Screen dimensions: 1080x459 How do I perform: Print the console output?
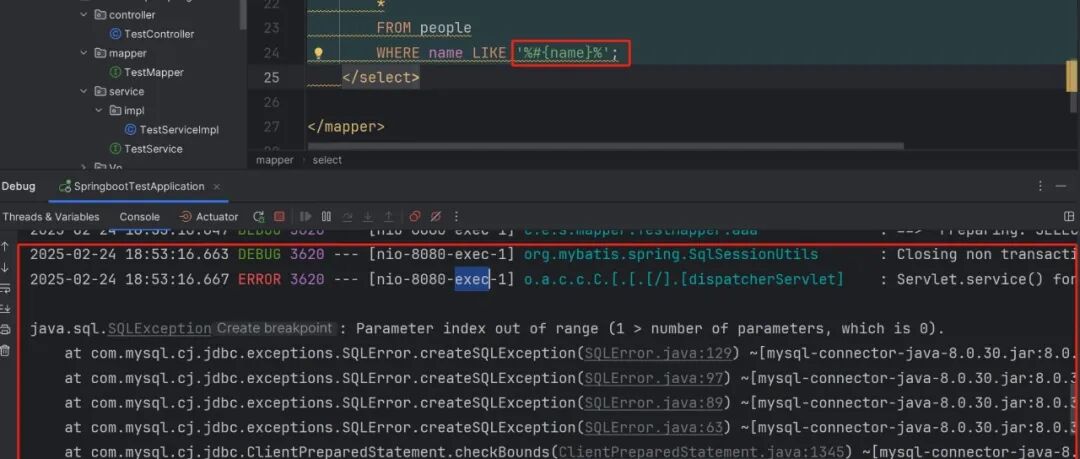pyautogui.click(x=6, y=329)
